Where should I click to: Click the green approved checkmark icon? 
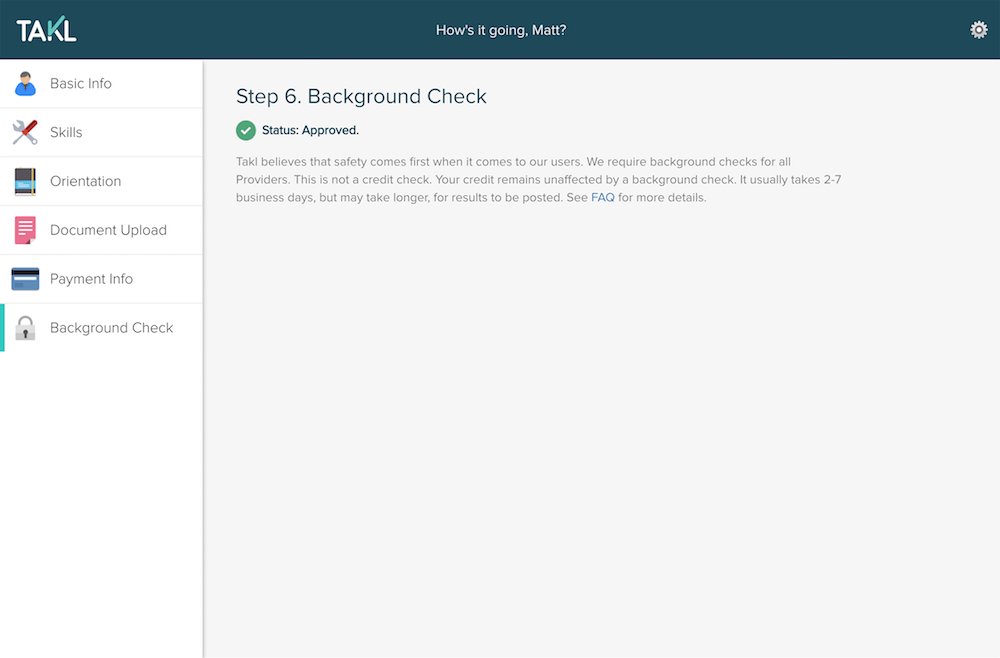click(246, 129)
